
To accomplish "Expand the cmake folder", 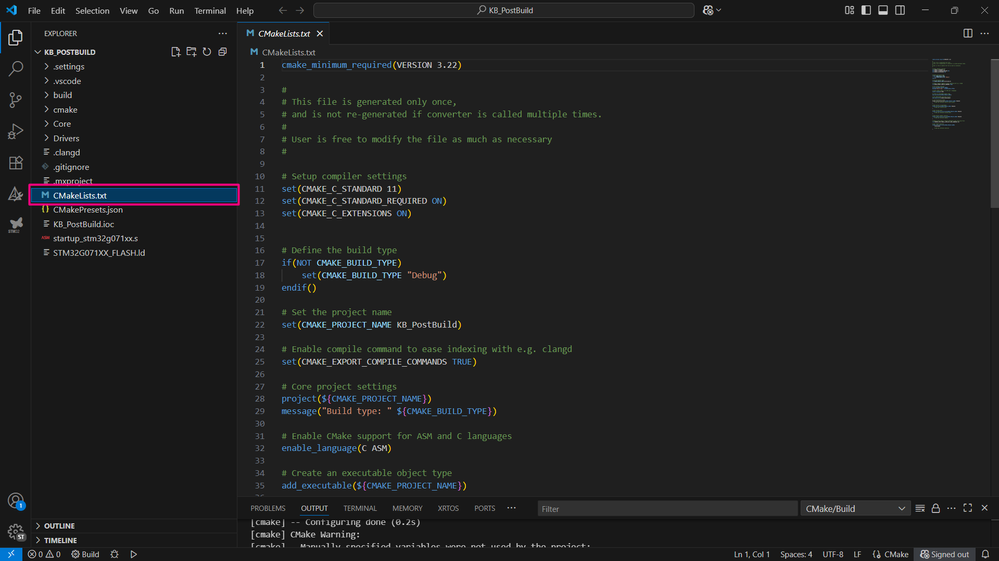I will [134, 110].
